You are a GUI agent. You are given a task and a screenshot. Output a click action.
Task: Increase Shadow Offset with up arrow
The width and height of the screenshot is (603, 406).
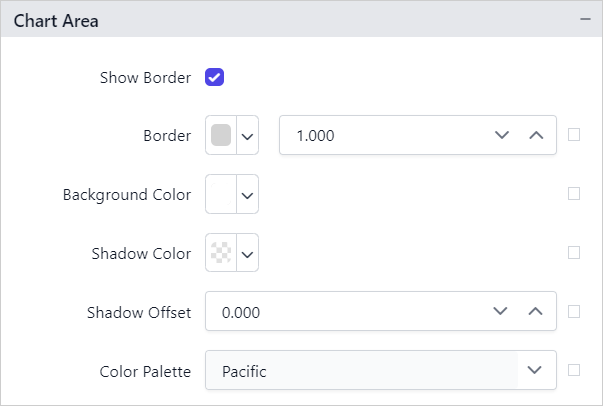(536, 312)
